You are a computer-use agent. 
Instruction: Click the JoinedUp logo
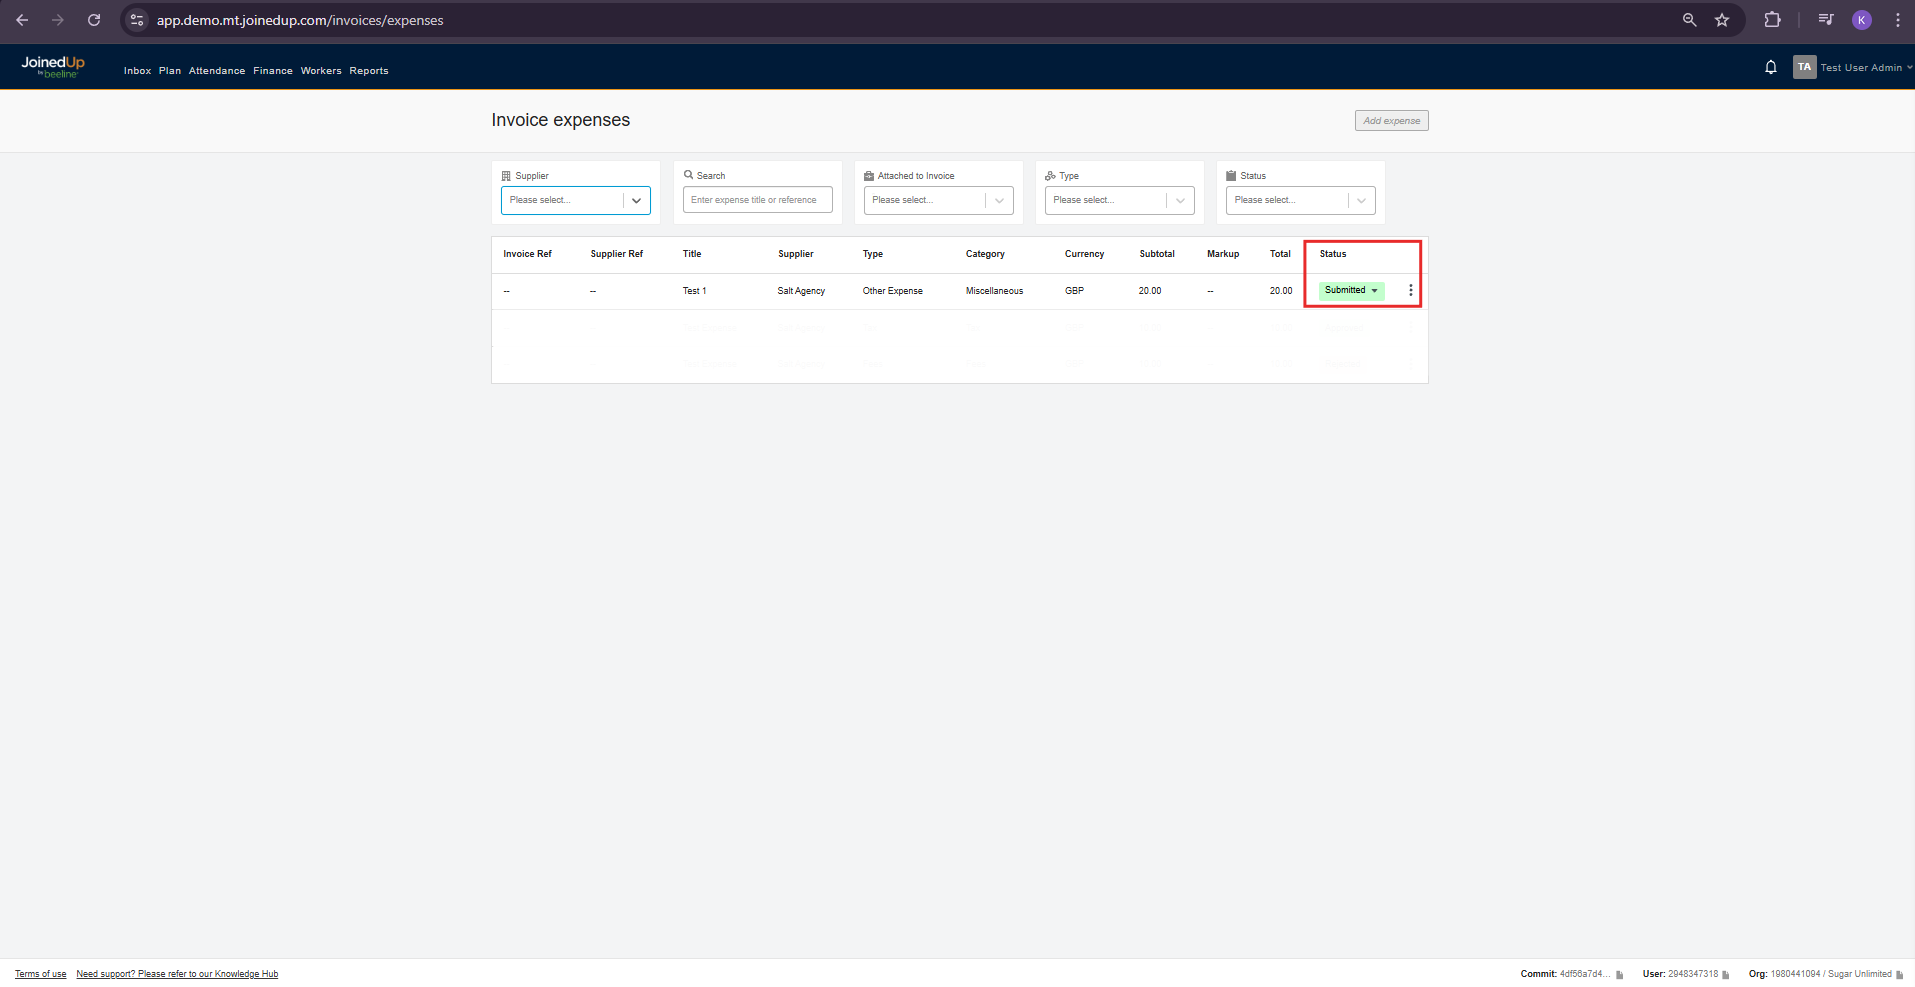click(x=52, y=65)
